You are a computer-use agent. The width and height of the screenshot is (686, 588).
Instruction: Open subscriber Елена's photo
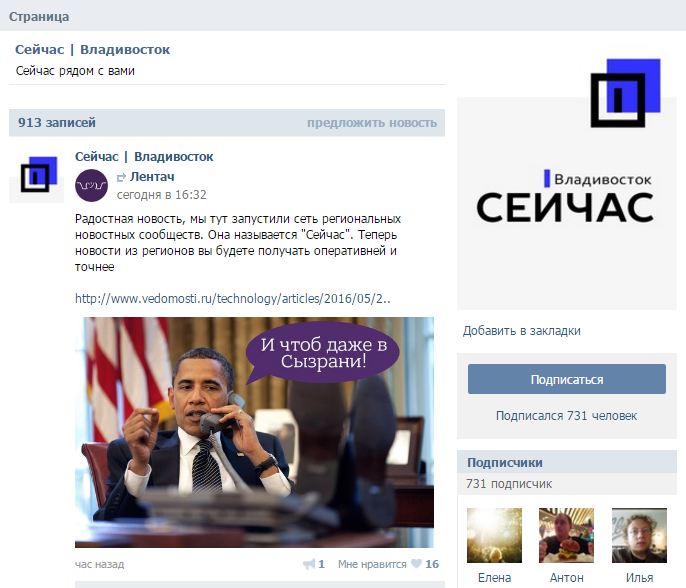(x=494, y=535)
